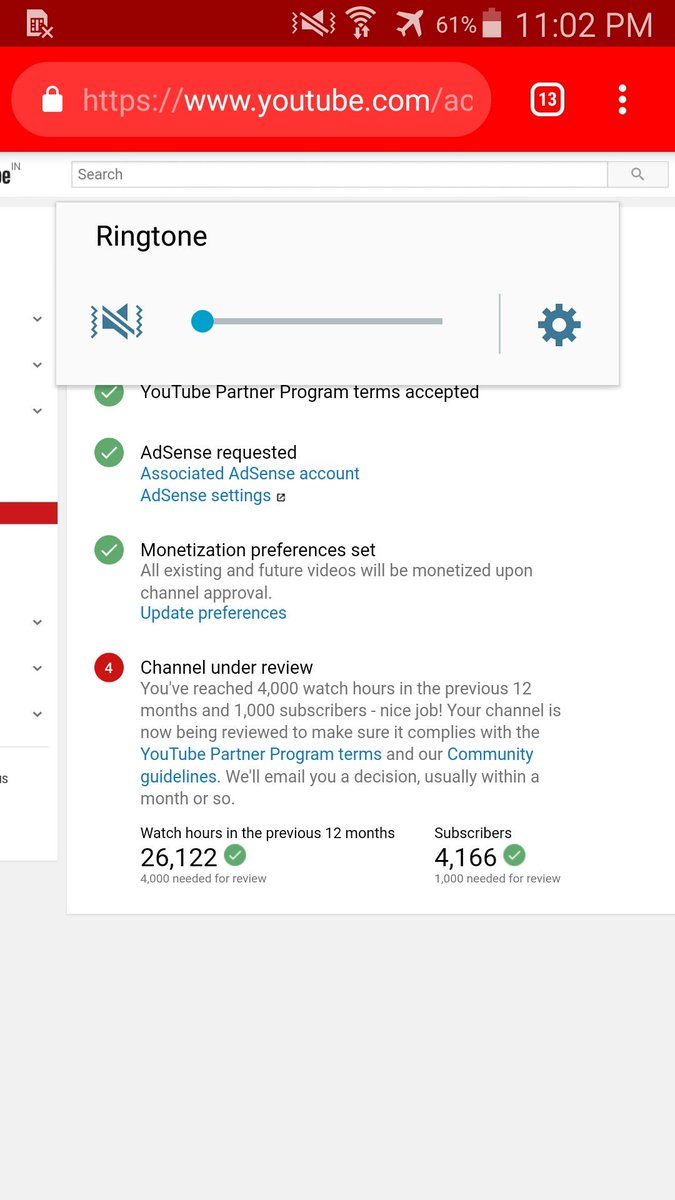Expand the sidebar chevron level with Channel under review
This screenshot has width=675, height=1200.
[x=37, y=668]
